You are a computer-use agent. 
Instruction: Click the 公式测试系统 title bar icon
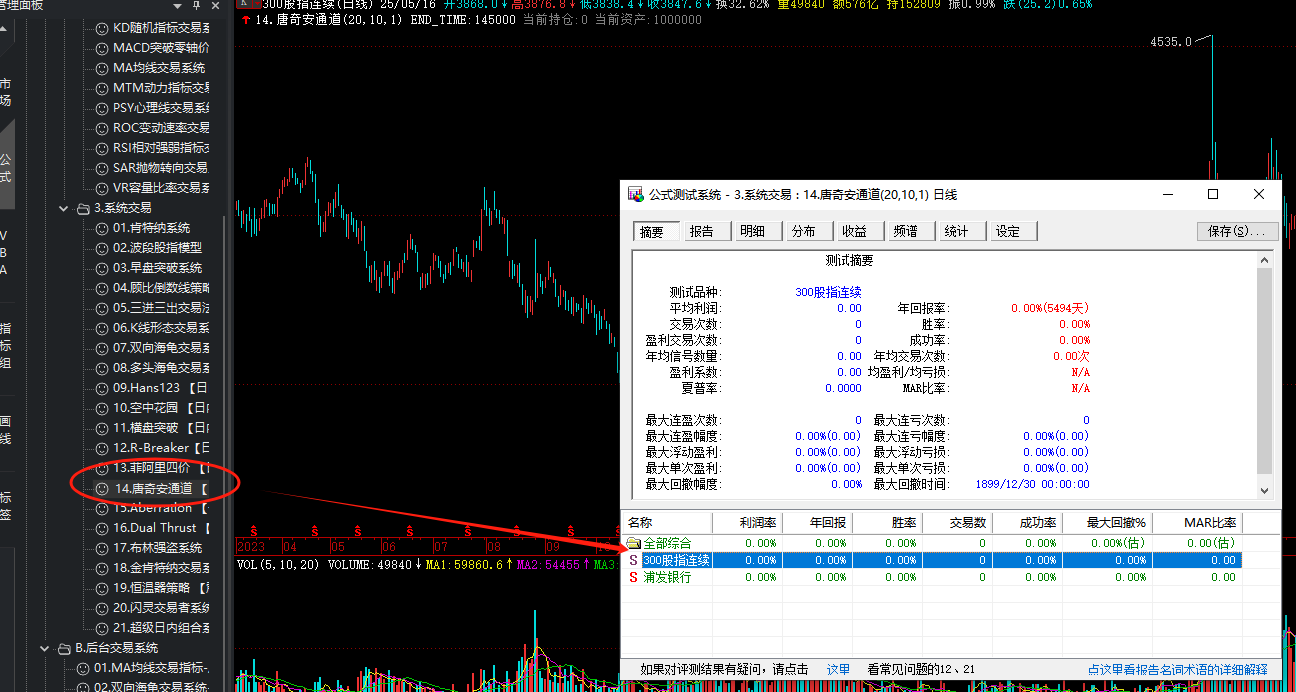point(636,194)
